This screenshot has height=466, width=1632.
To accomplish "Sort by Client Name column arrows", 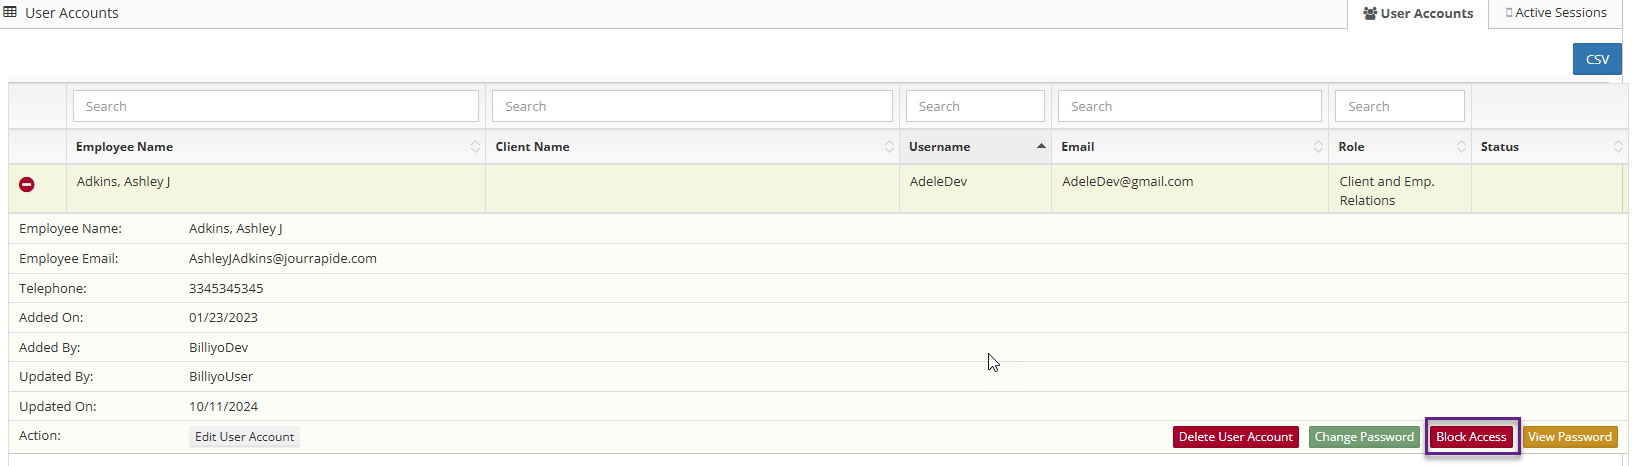I will pos(889,147).
